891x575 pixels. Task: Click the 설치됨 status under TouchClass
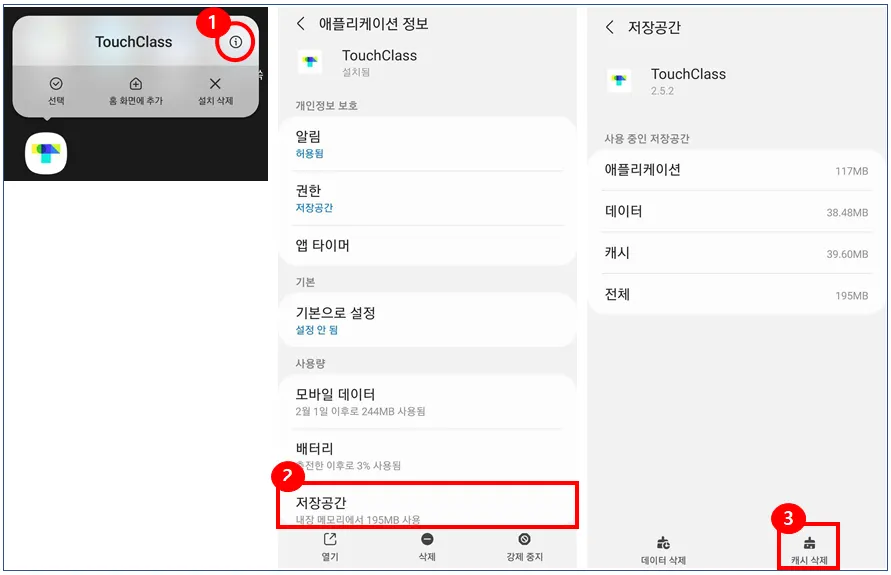click(x=356, y=72)
